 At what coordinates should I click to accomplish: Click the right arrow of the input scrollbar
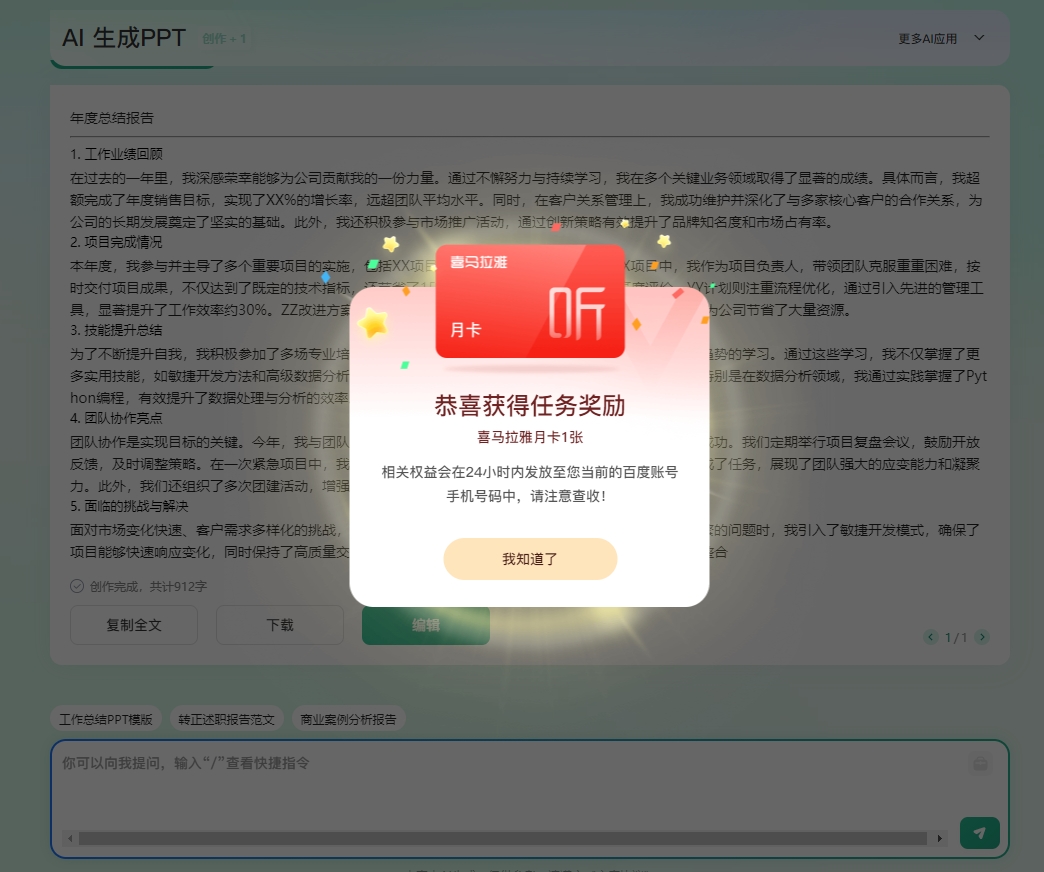click(x=939, y=836)
